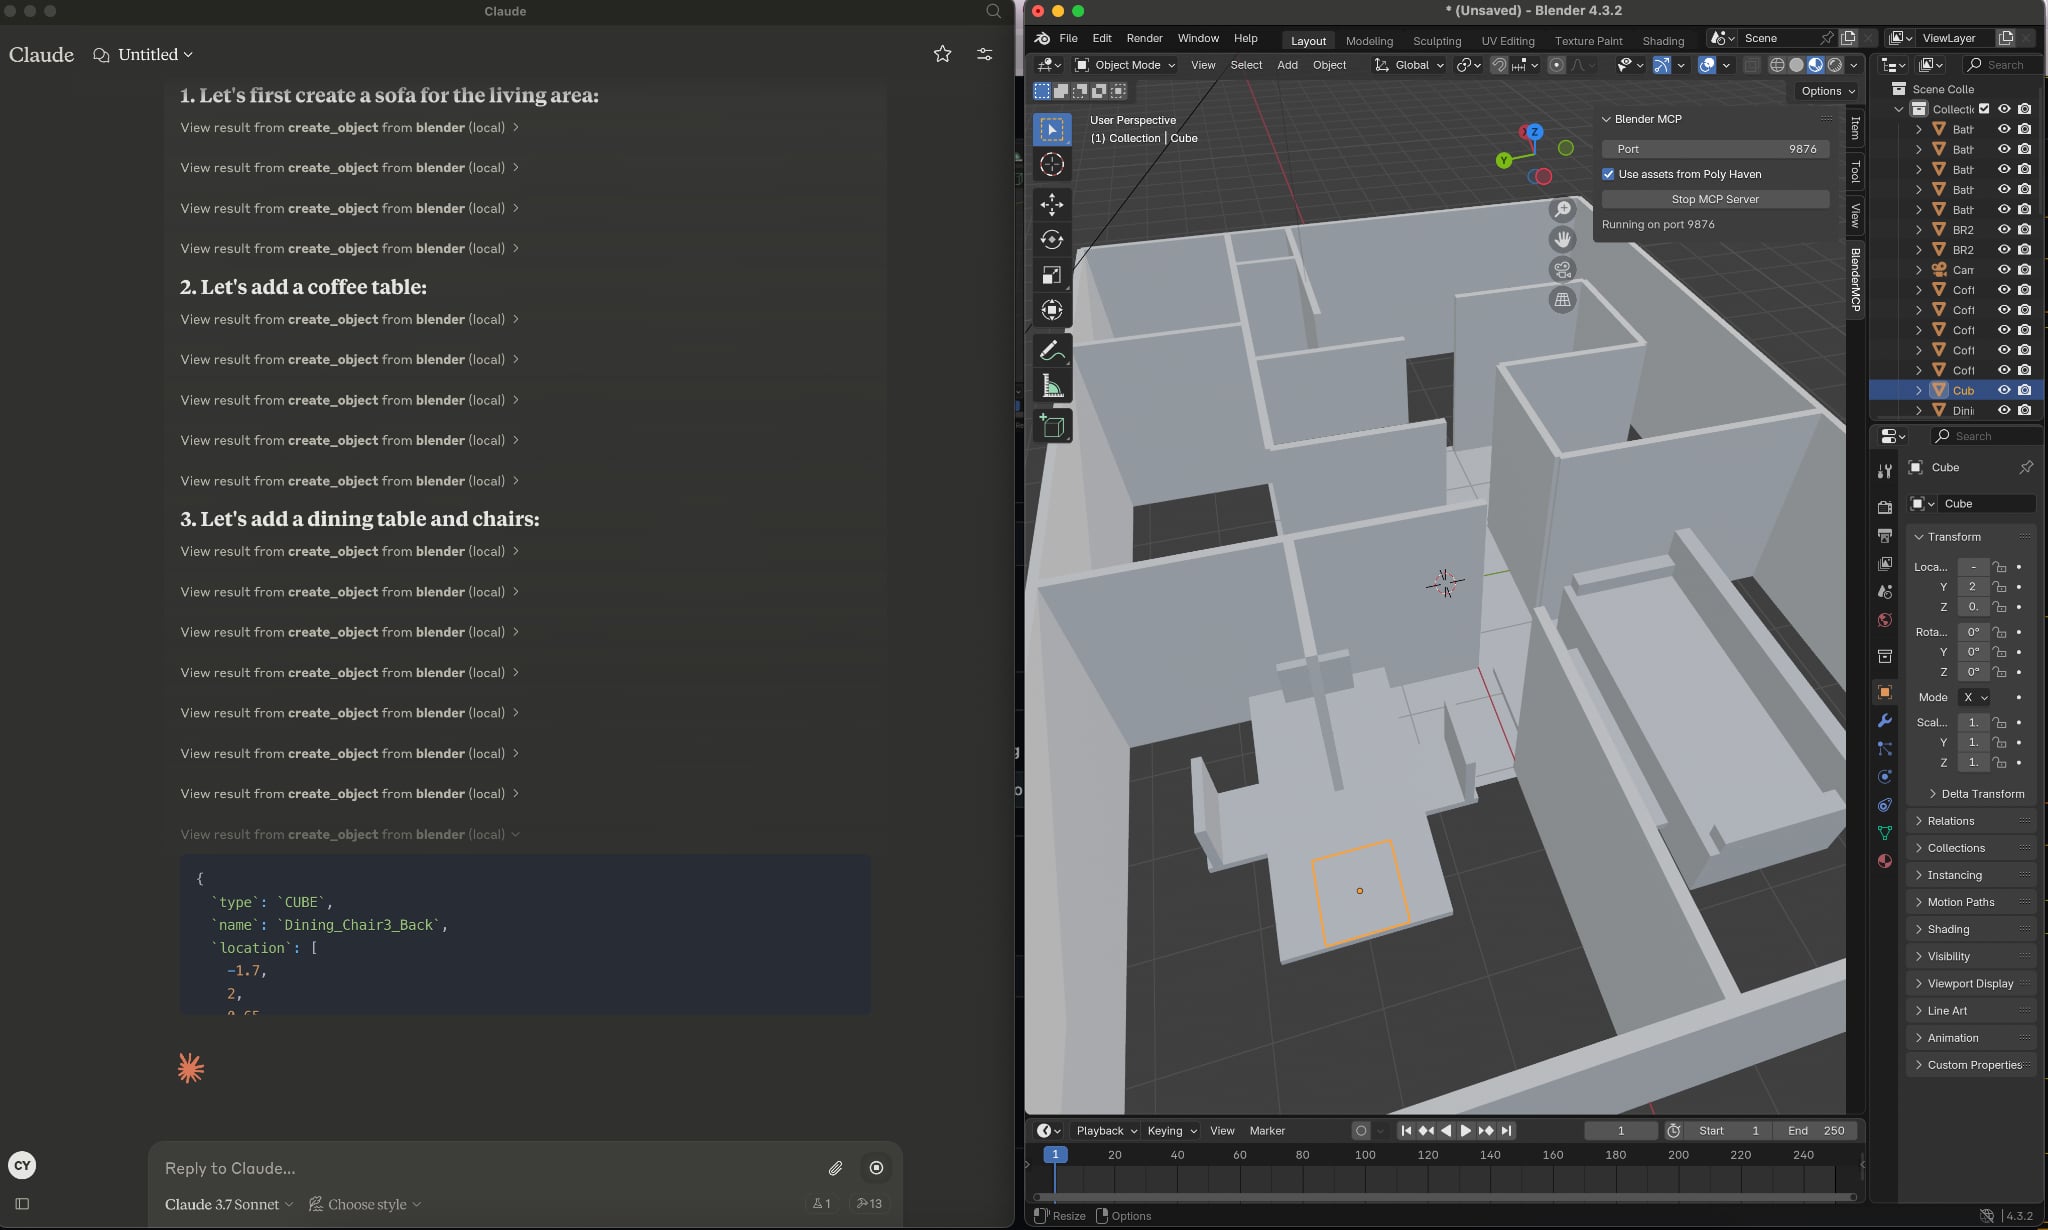Toggle the Dining object eye visibility

(x=2004, y=410)
